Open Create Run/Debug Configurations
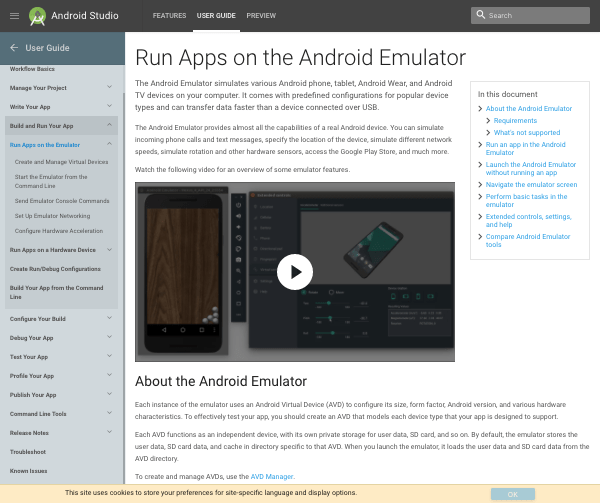 click(x=55, y=269)
